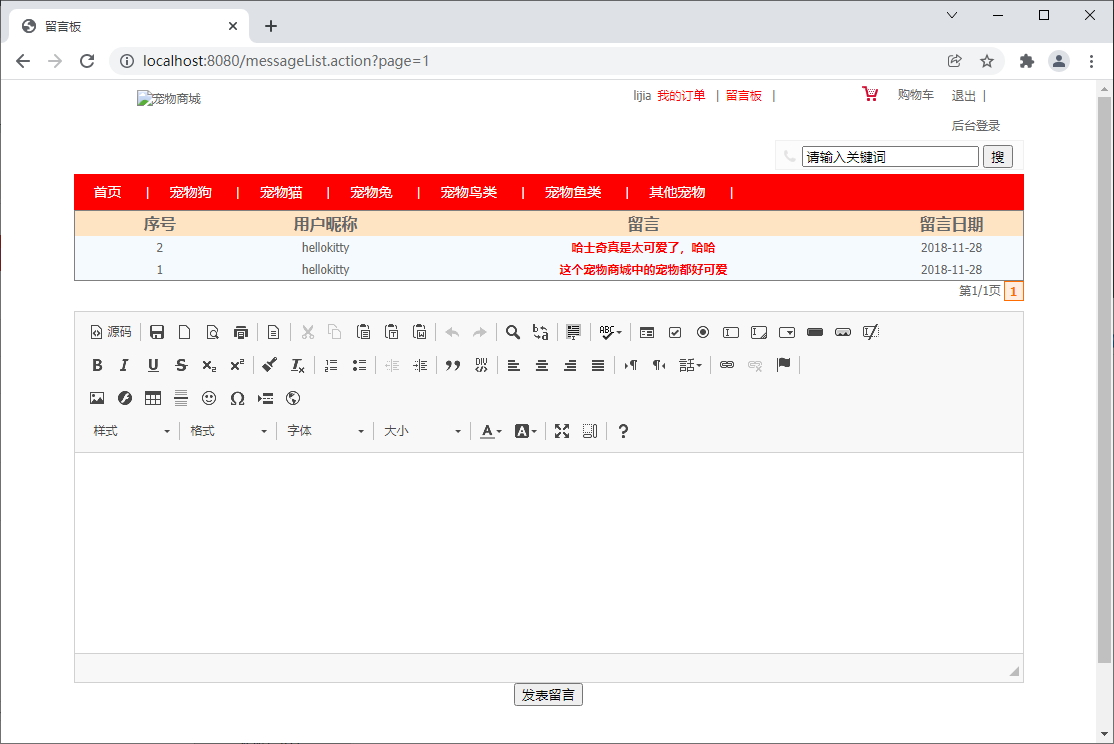This screenshot has width=1114, height=744.
Task: Open the text color picker
Action: pyautogui.click(x=491, y=431)
